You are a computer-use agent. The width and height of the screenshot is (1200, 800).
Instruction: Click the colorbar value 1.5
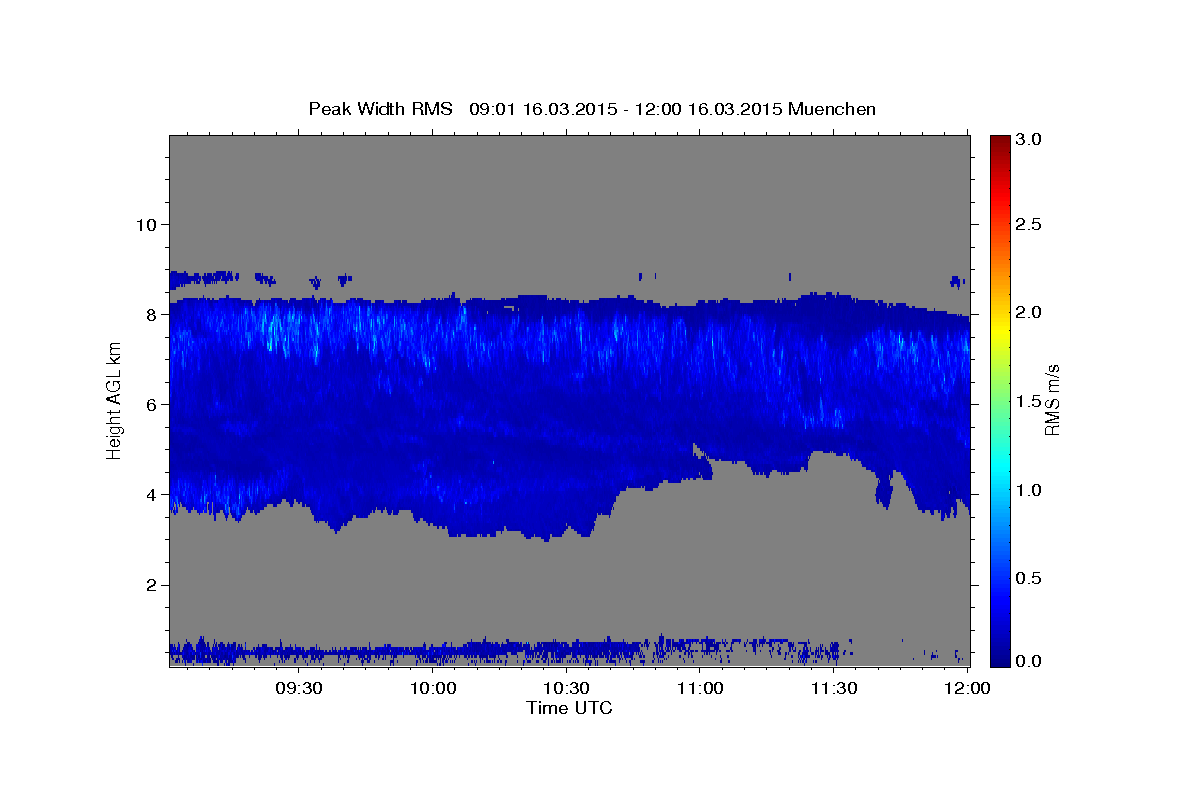[x=1029, y=401]
